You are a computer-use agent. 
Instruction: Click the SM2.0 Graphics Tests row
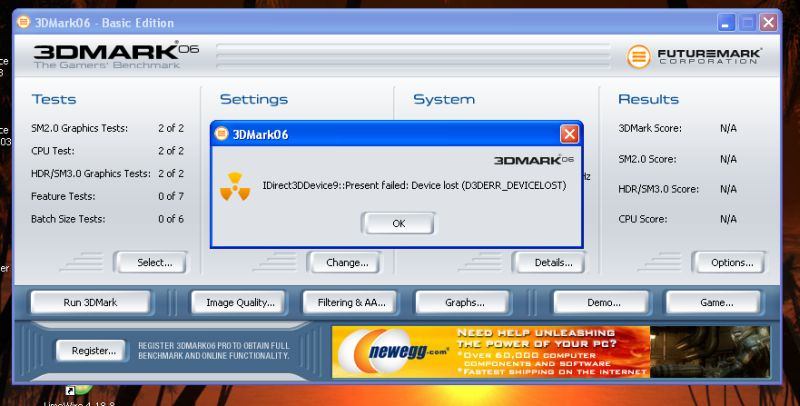click(107, 128)
